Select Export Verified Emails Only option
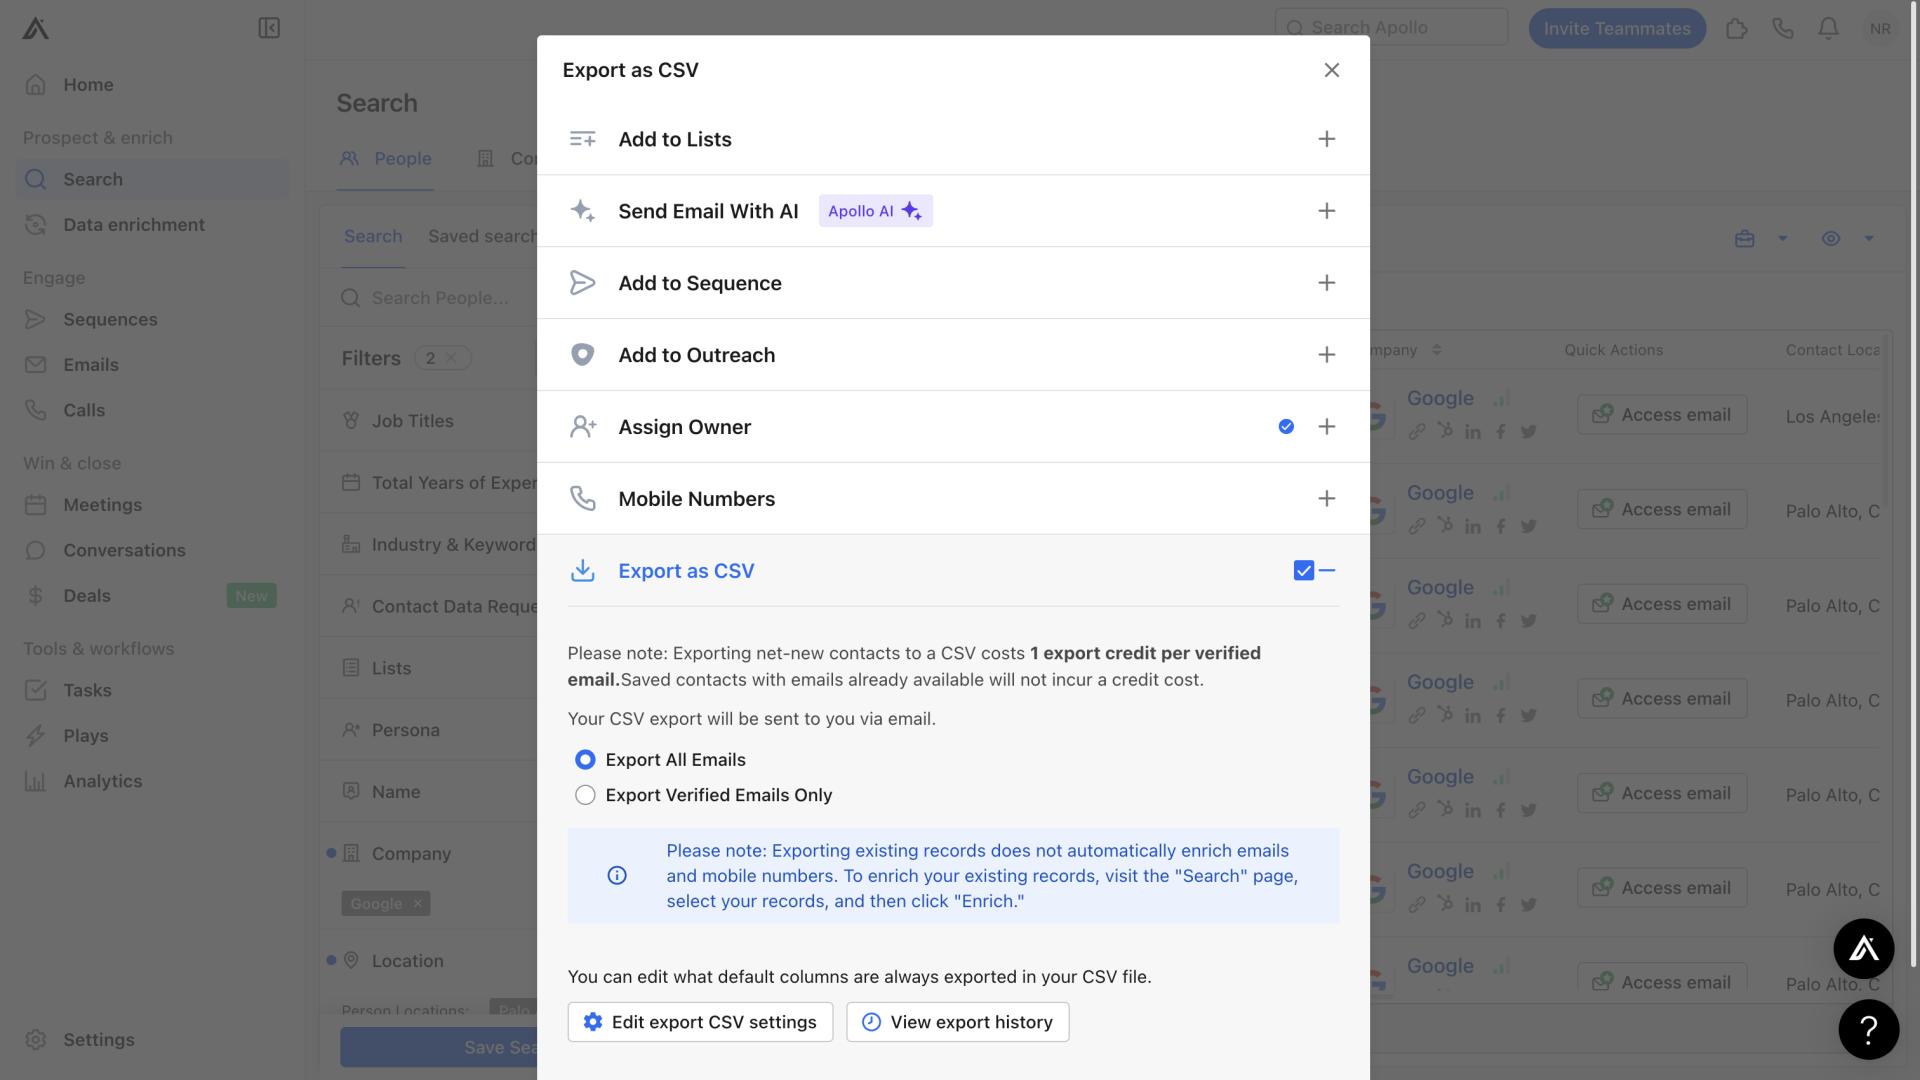 (584, 794)
